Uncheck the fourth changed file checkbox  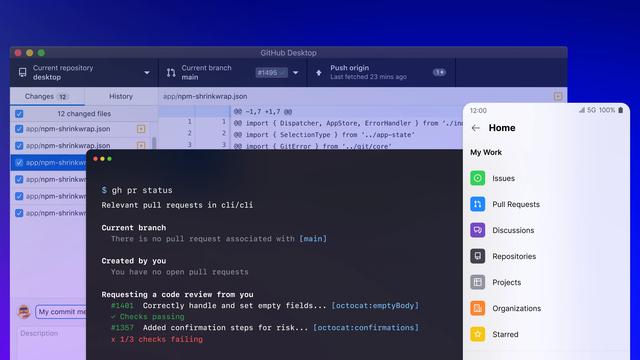tap(19, 179)
